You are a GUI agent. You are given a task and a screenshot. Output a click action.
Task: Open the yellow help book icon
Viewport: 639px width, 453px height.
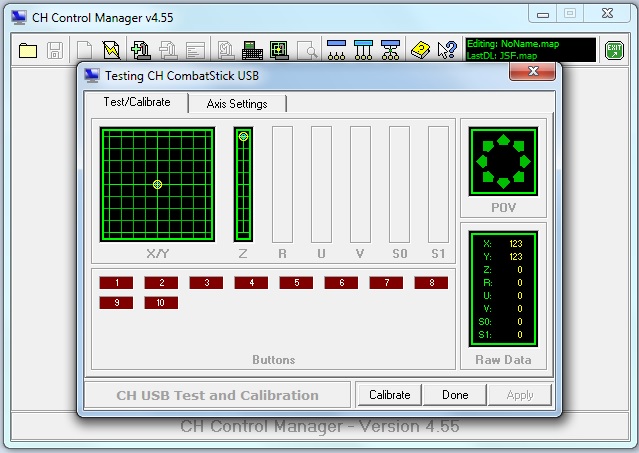tap(420, 51)
